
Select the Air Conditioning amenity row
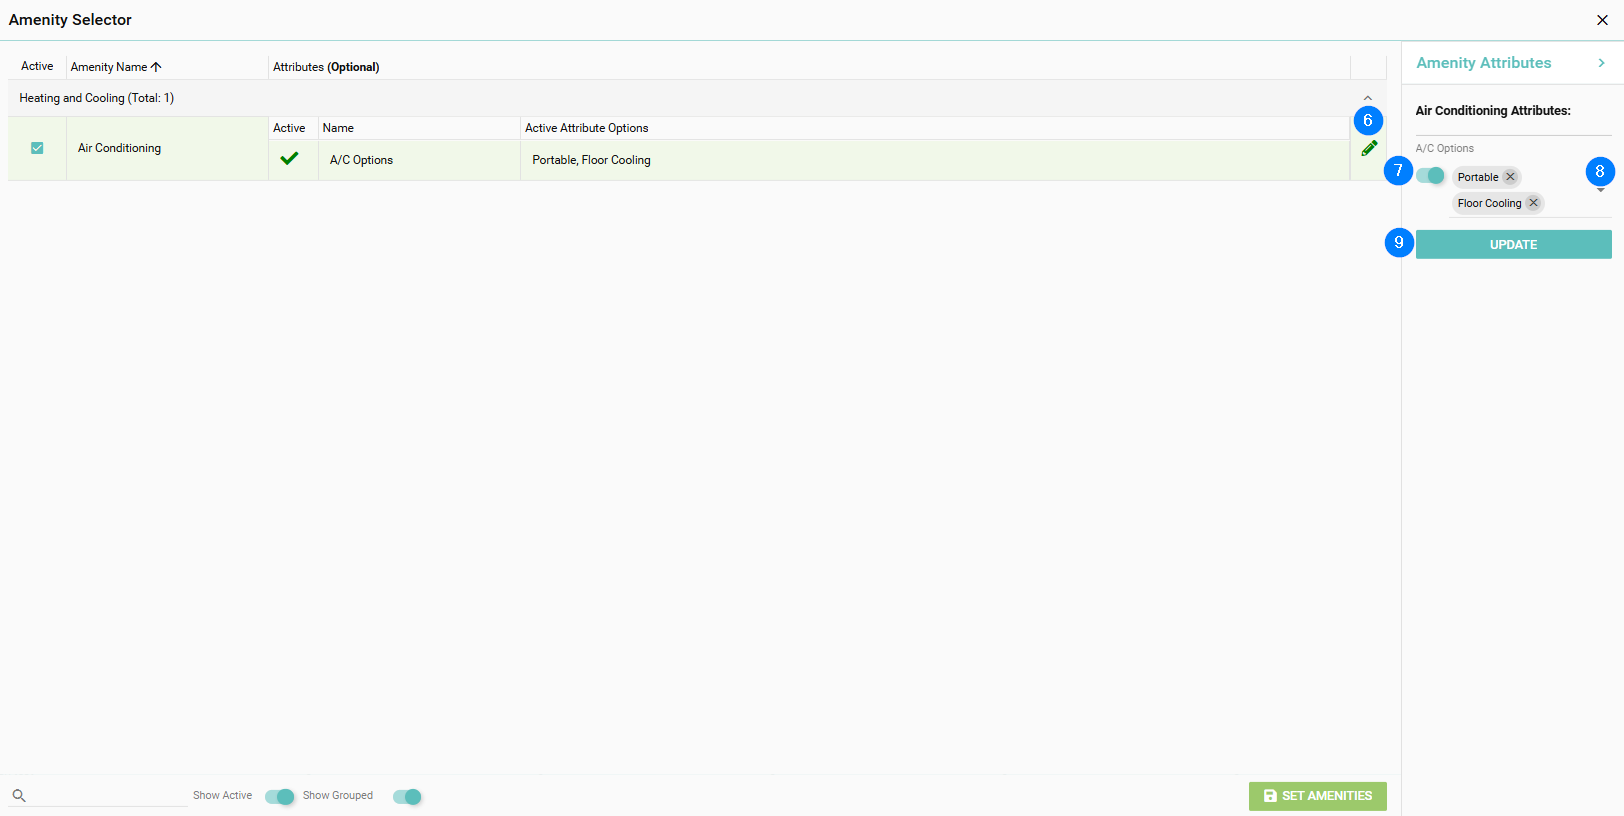(119, 148)
